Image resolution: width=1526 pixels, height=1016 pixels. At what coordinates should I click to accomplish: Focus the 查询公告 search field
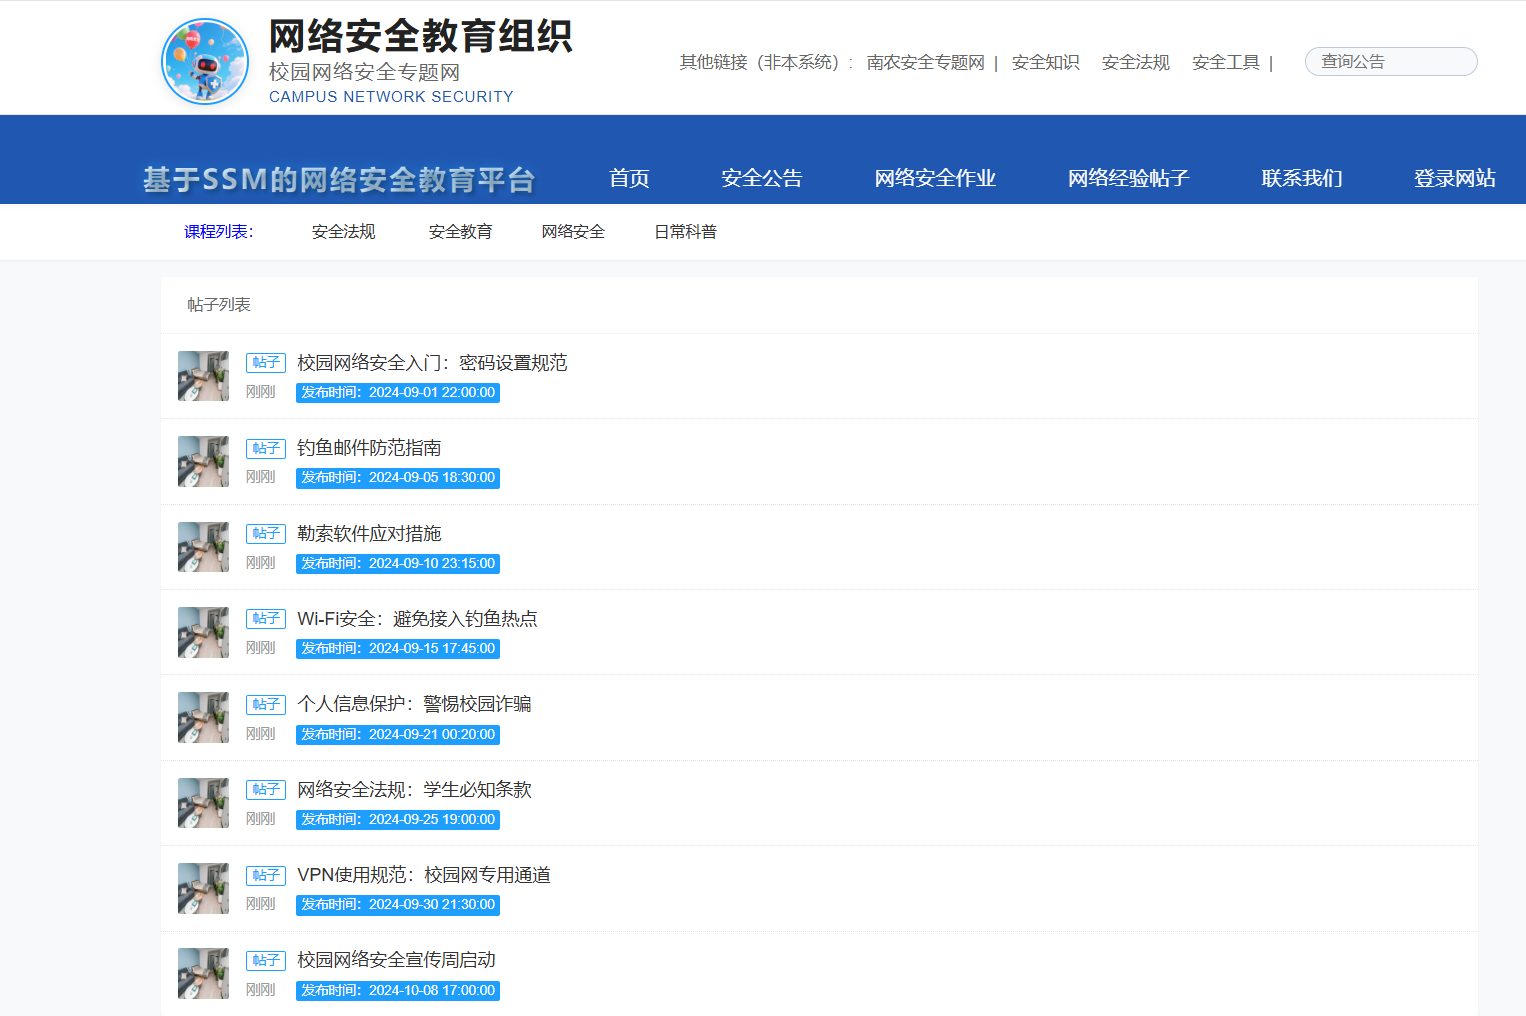(1390, 62)
